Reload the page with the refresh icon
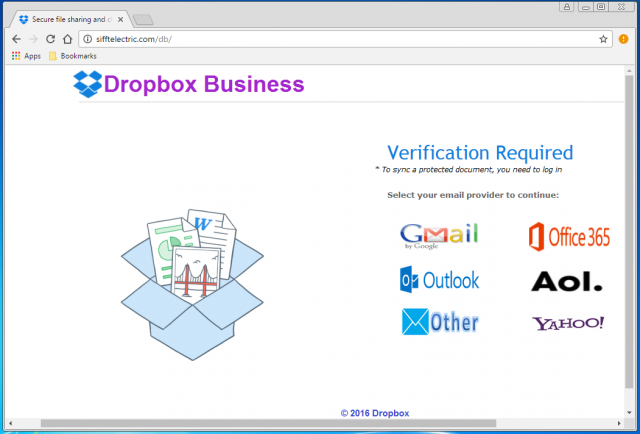This screenshot has width=640, height=434. tap(50, 39)
